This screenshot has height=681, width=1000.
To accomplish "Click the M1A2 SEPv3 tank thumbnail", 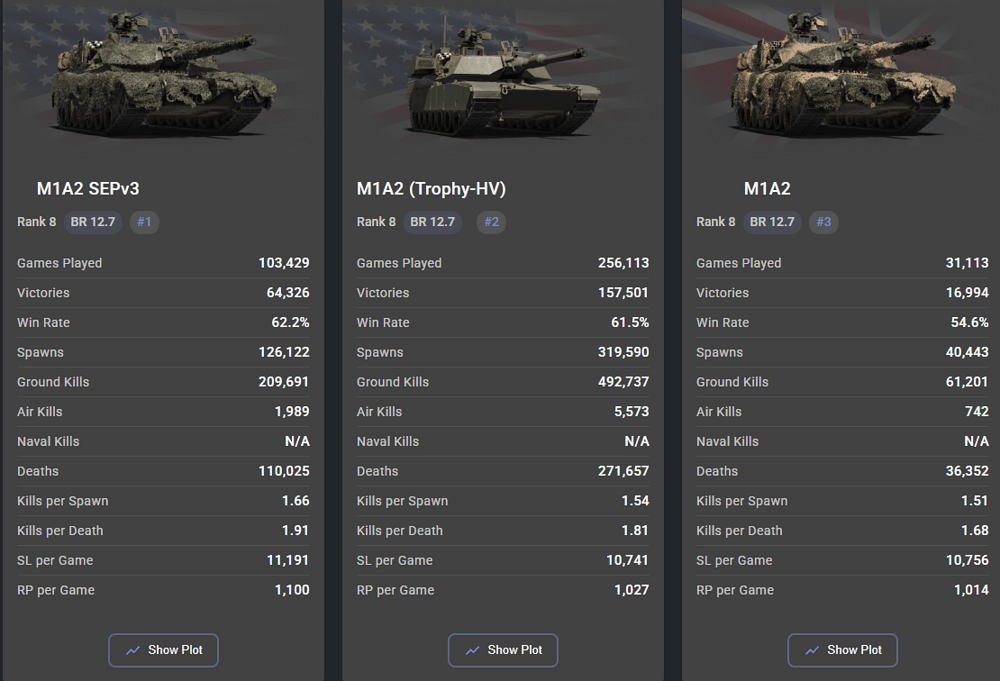I will 165,77.
